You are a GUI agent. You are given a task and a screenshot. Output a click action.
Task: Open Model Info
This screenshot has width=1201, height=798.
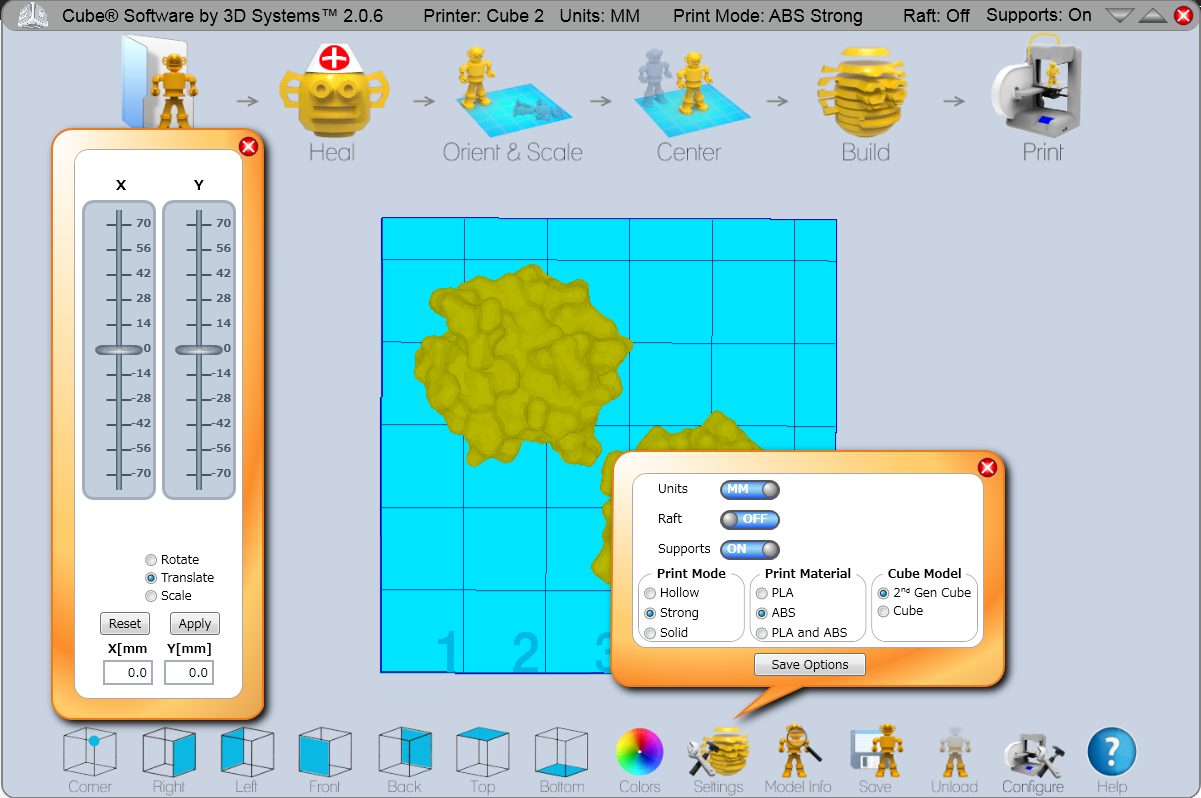[797, 753]
